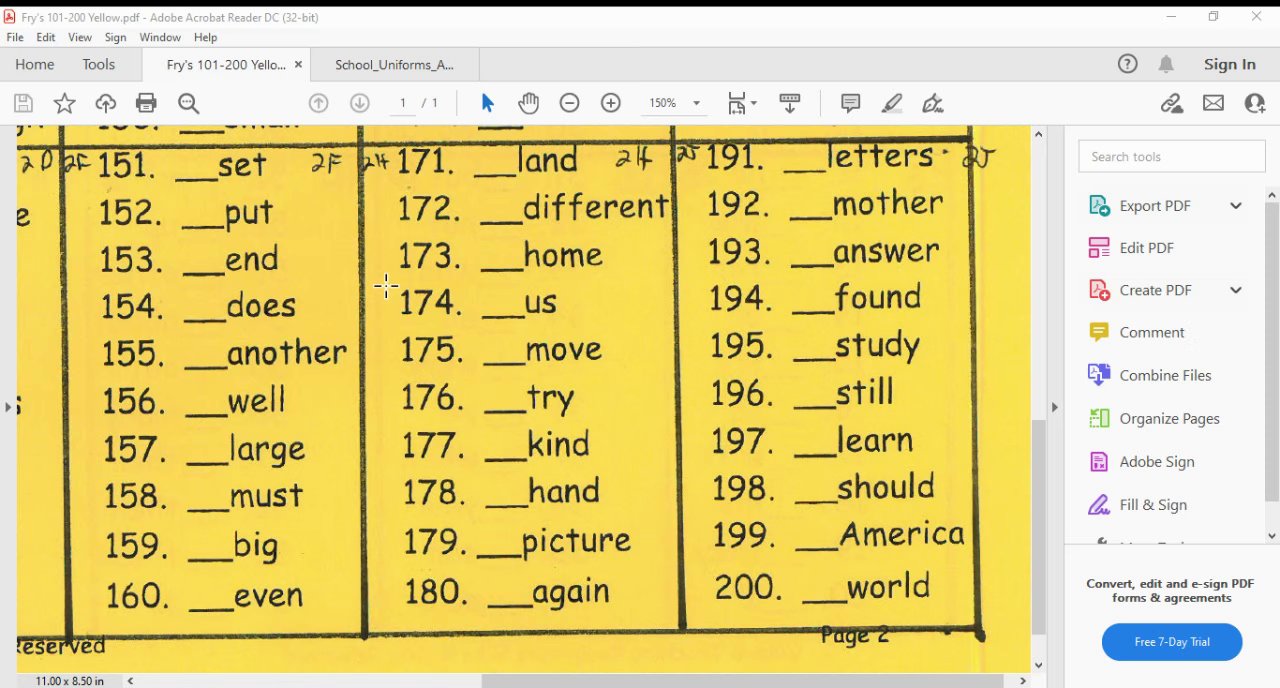Switch to the School_Uniforms_A... document tab
The height and width of the screenshot is (688, 1280).
[394, 65]
